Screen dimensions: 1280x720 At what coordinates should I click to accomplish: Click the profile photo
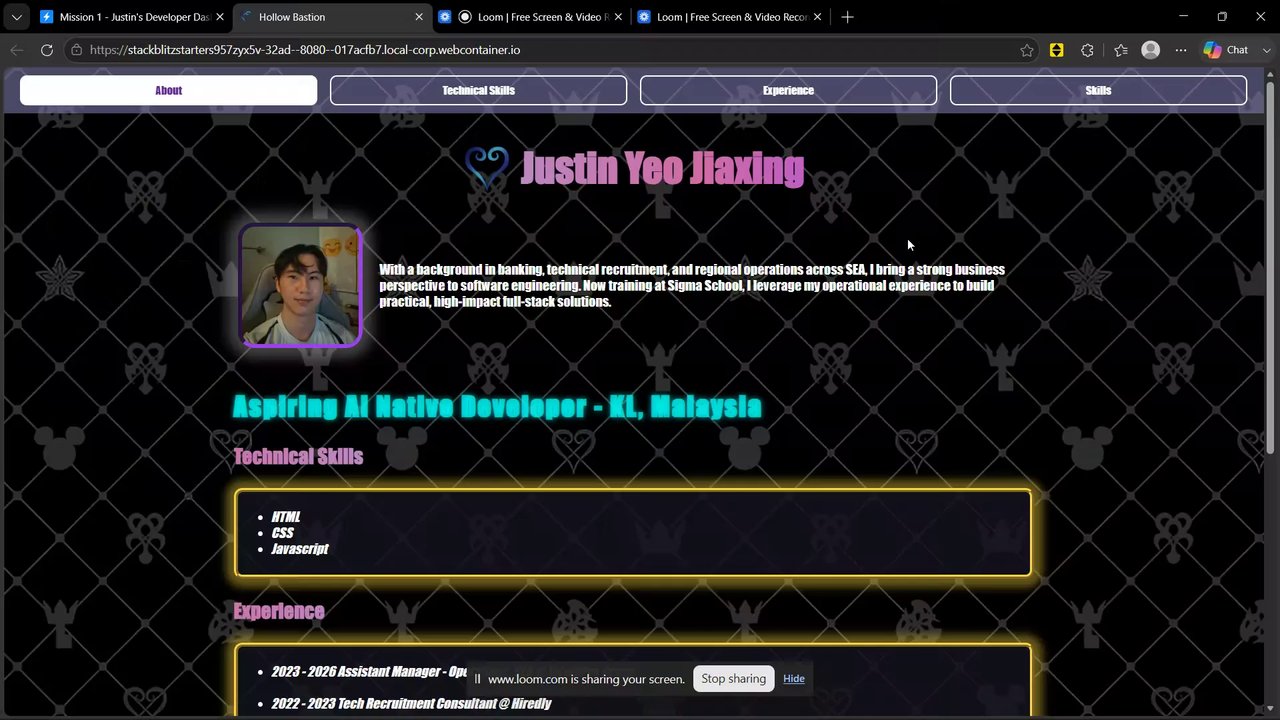click(x=300, y=286)
